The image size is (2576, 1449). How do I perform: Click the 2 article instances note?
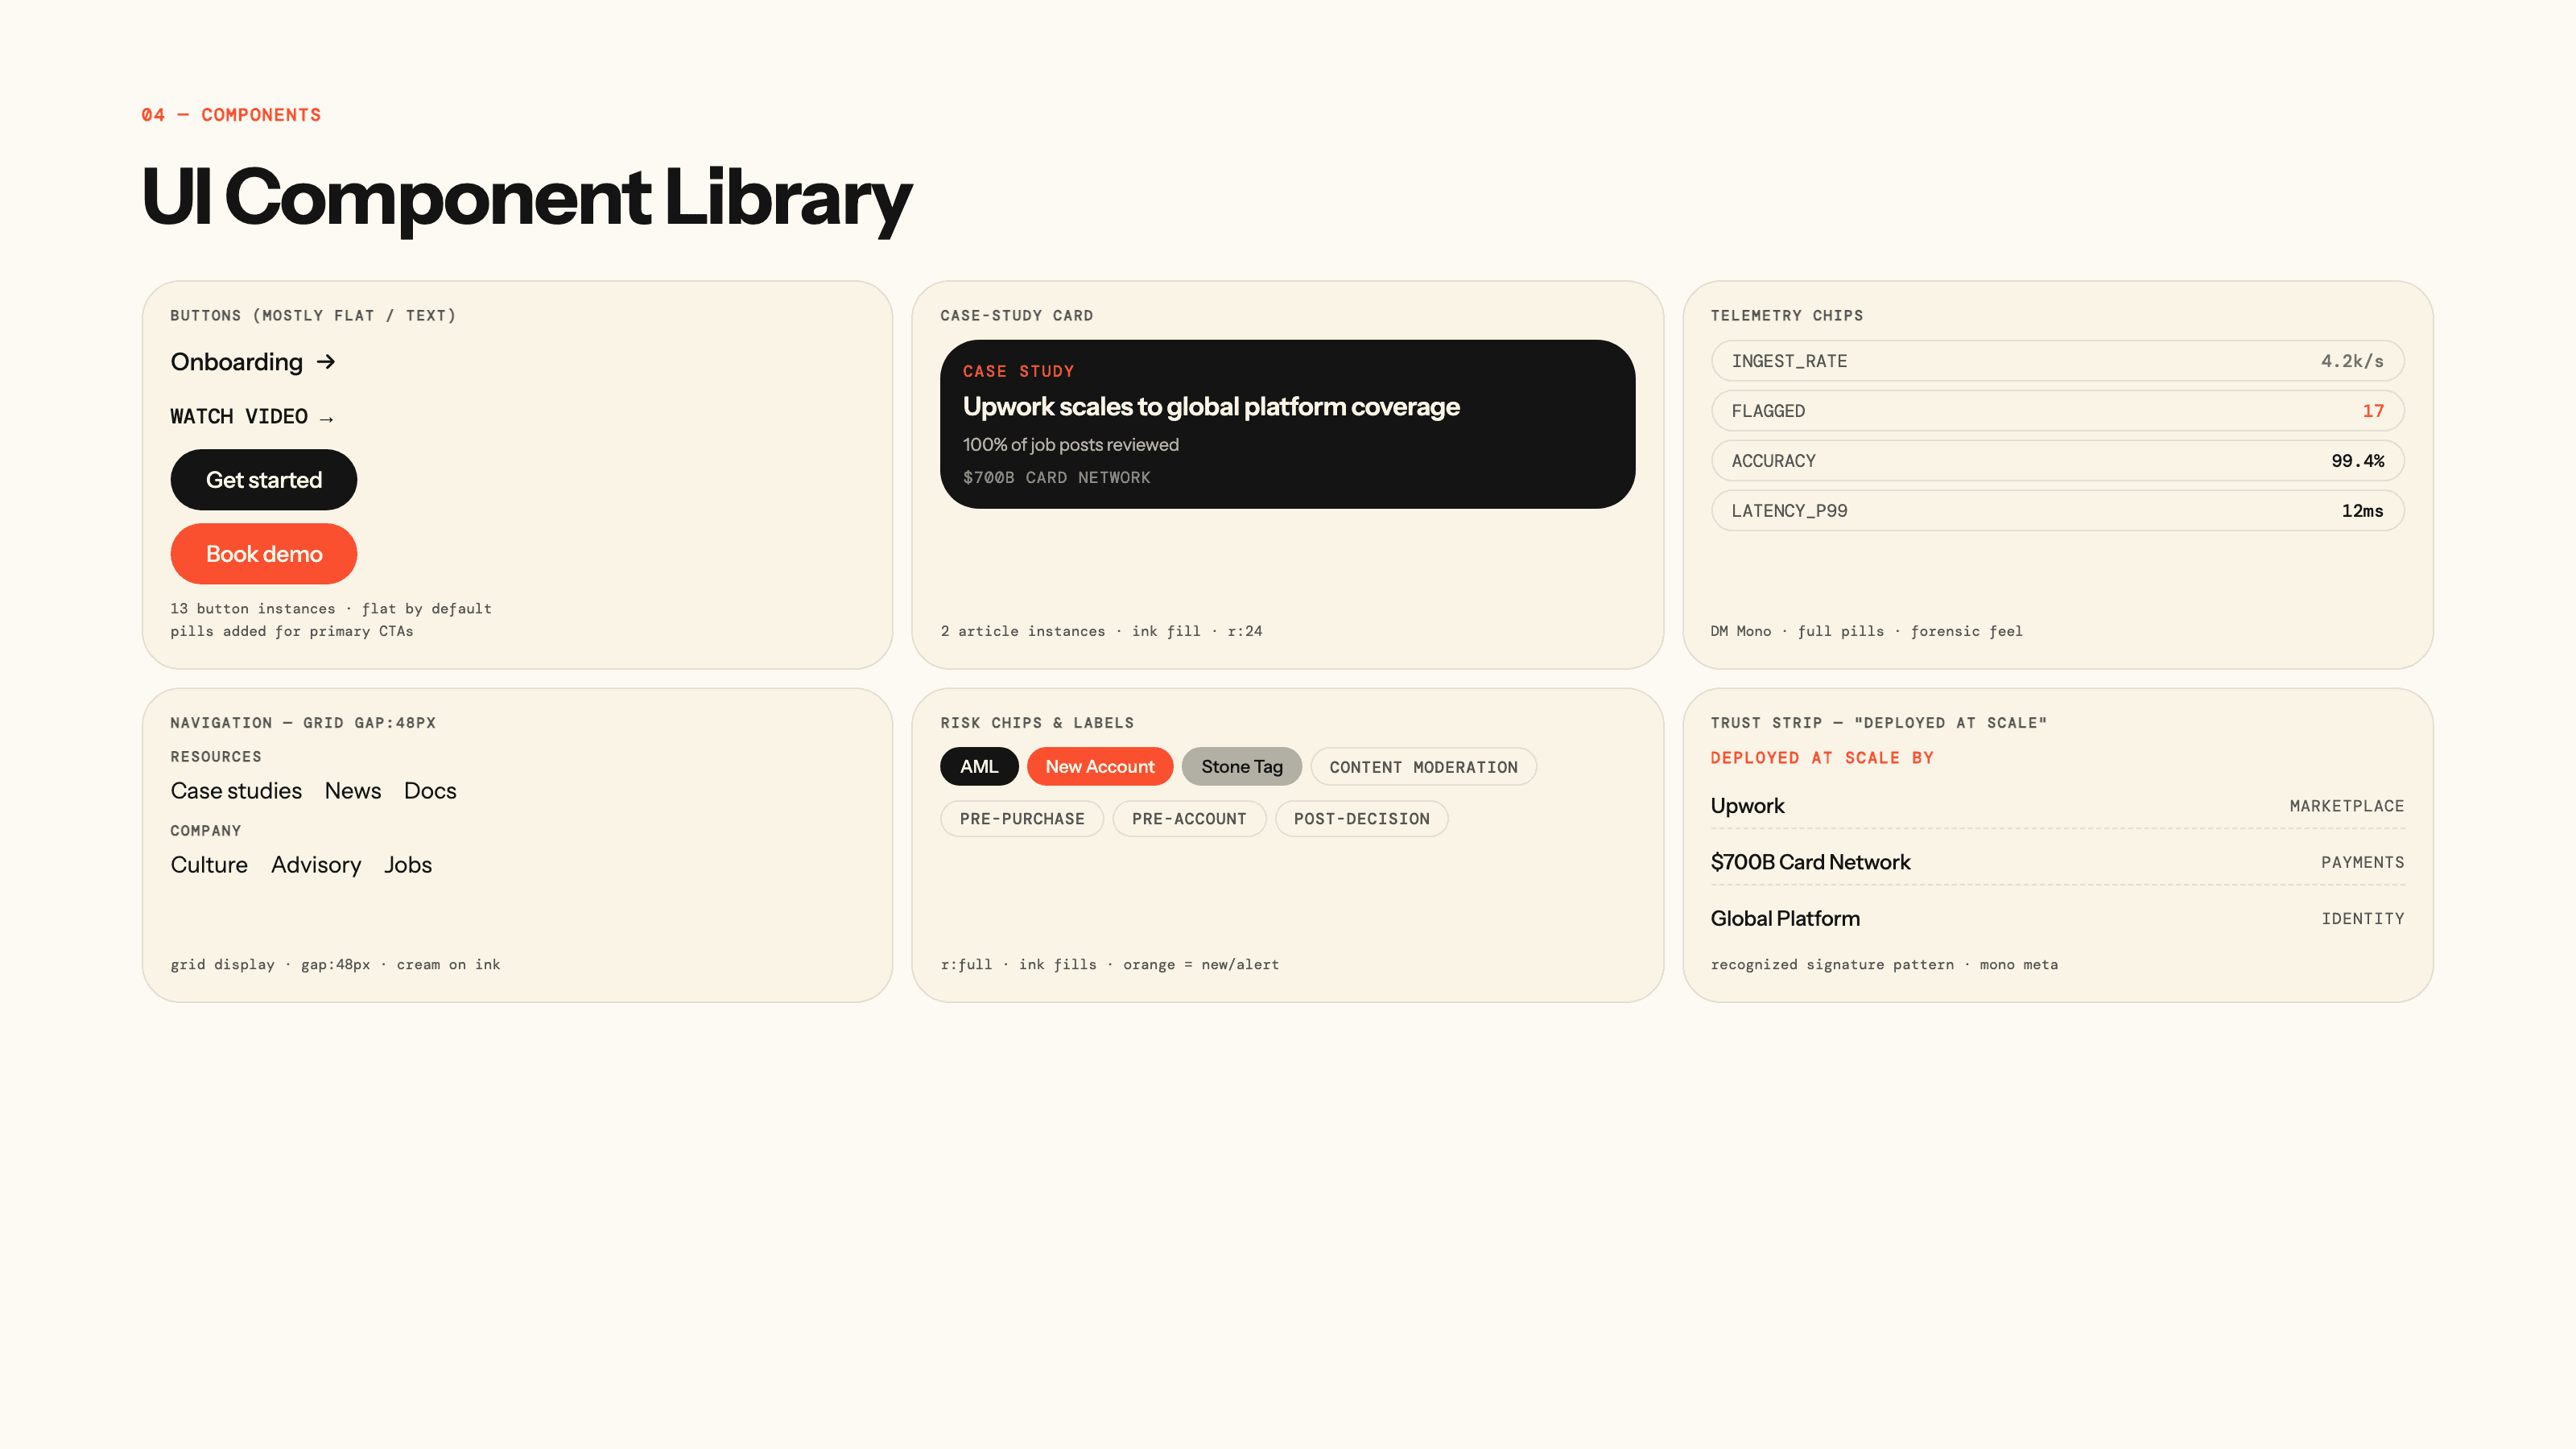pyautogui.click(x=1101, y=631)
